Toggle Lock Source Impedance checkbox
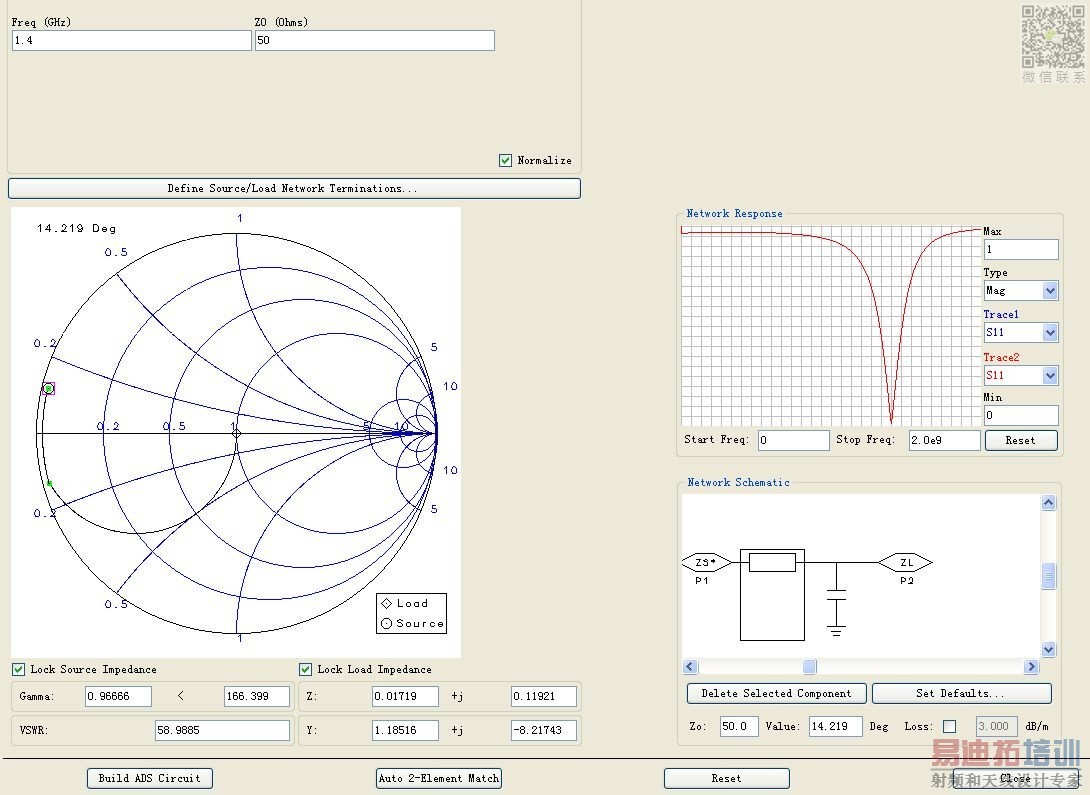This screenshot has height=795, width=1090. pyautogui.click(x=19, y=669)
